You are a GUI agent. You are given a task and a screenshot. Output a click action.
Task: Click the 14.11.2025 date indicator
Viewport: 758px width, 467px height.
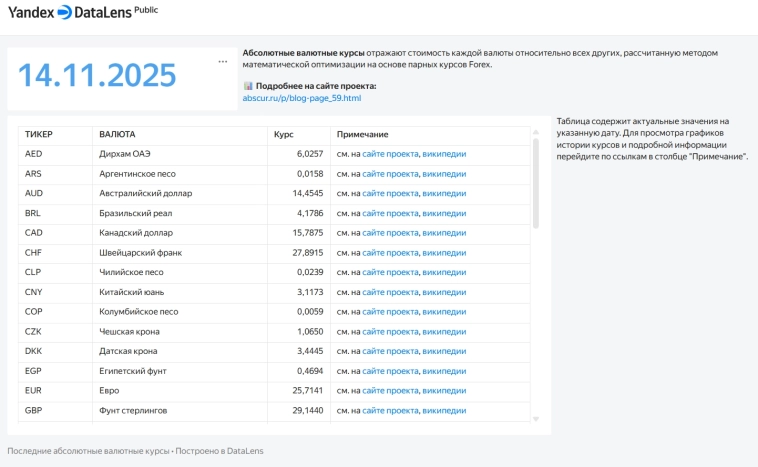97,75
